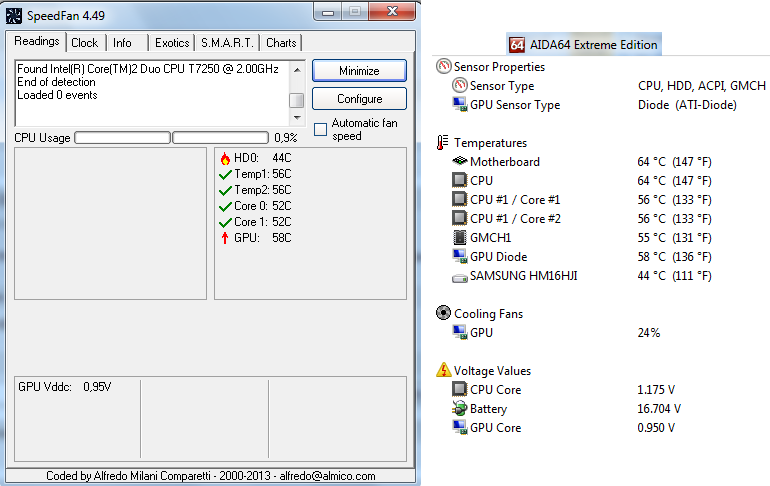Click the Temperatures thermometer icon

tap(442, 142)
